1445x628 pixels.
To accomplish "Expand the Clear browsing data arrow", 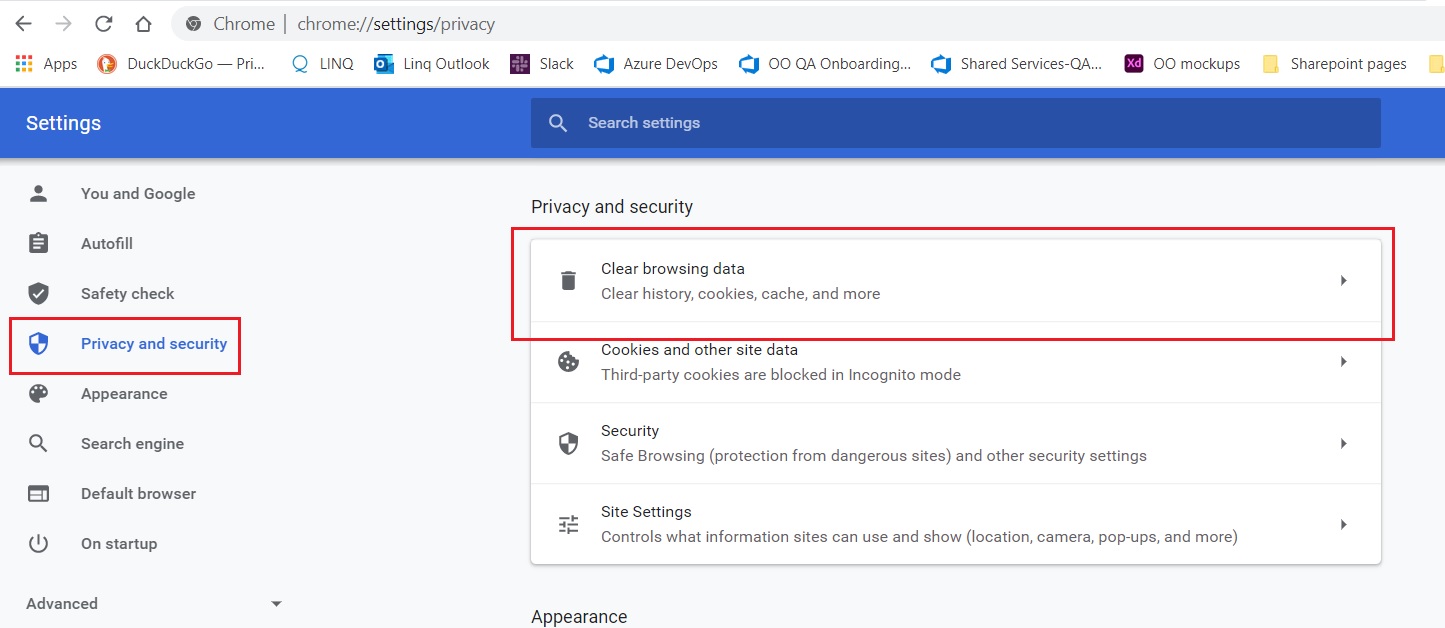I will (1344, 281).
